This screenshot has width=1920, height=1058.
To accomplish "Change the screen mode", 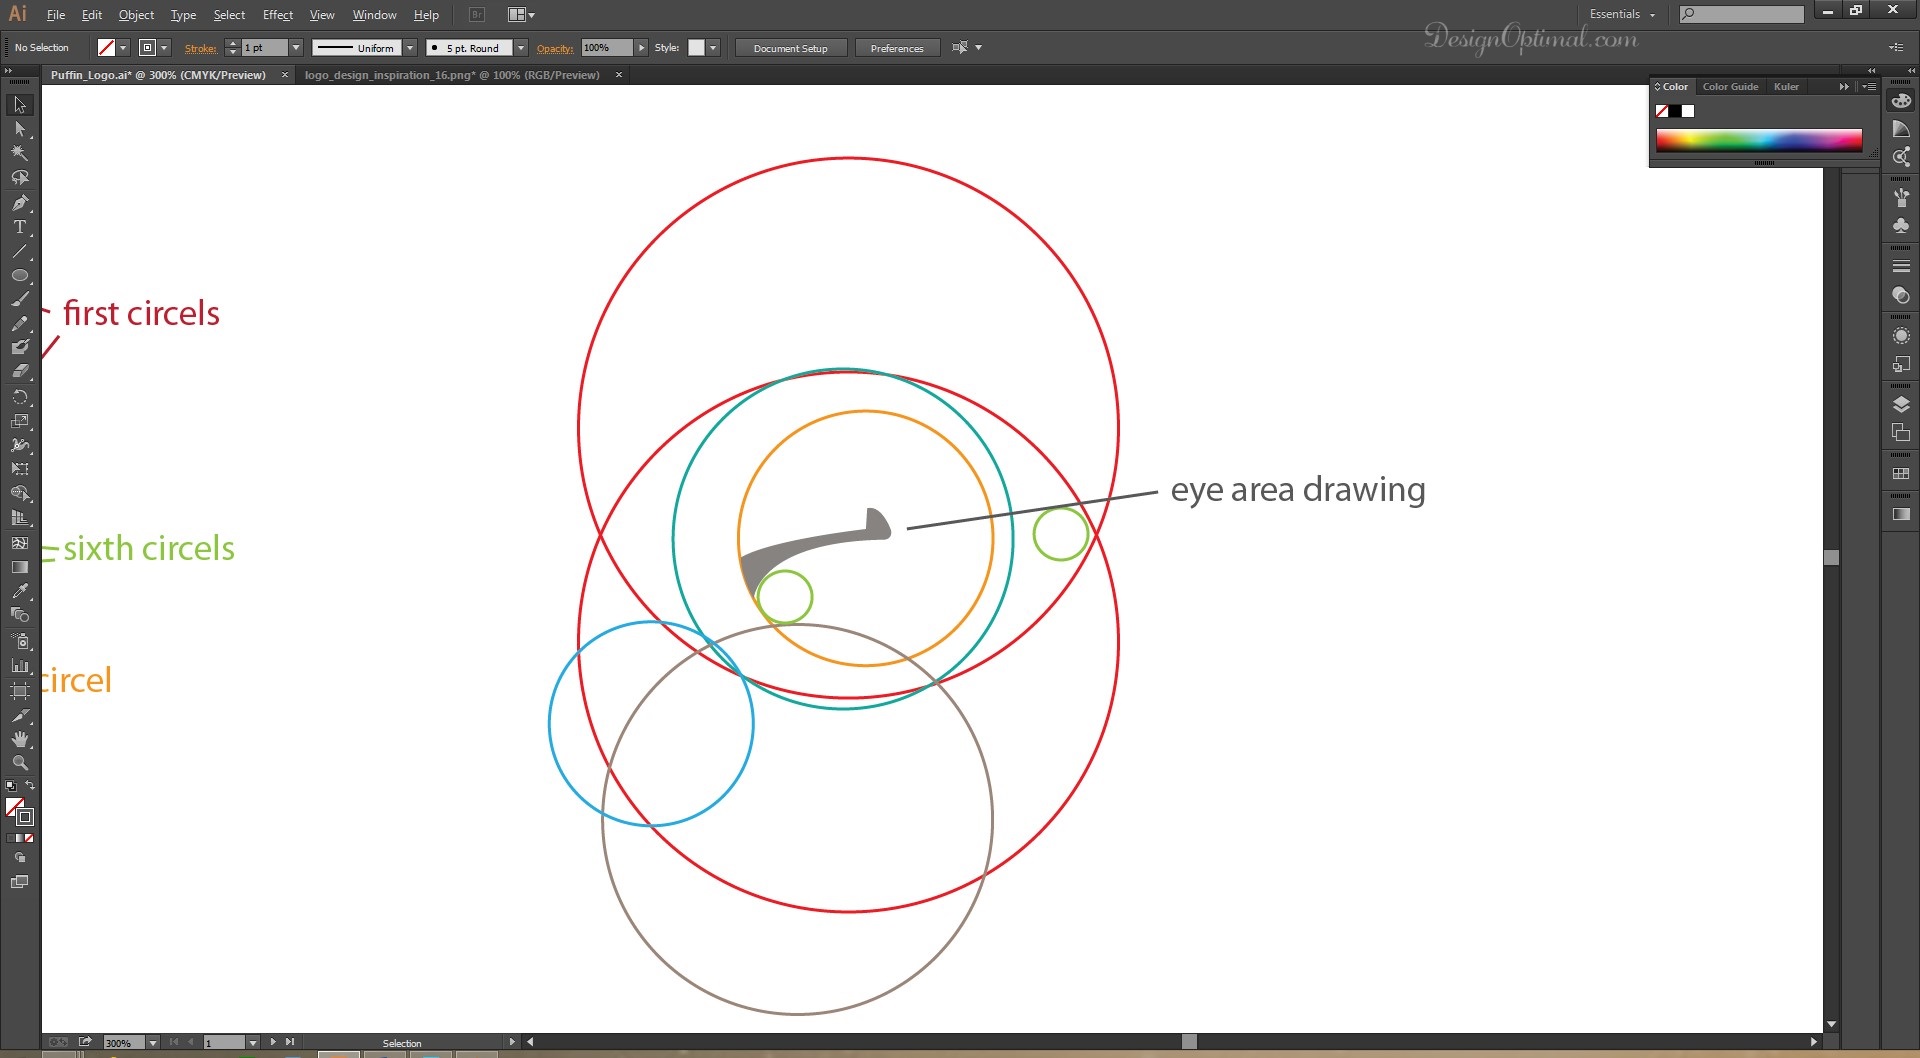I will pos(19,882).
